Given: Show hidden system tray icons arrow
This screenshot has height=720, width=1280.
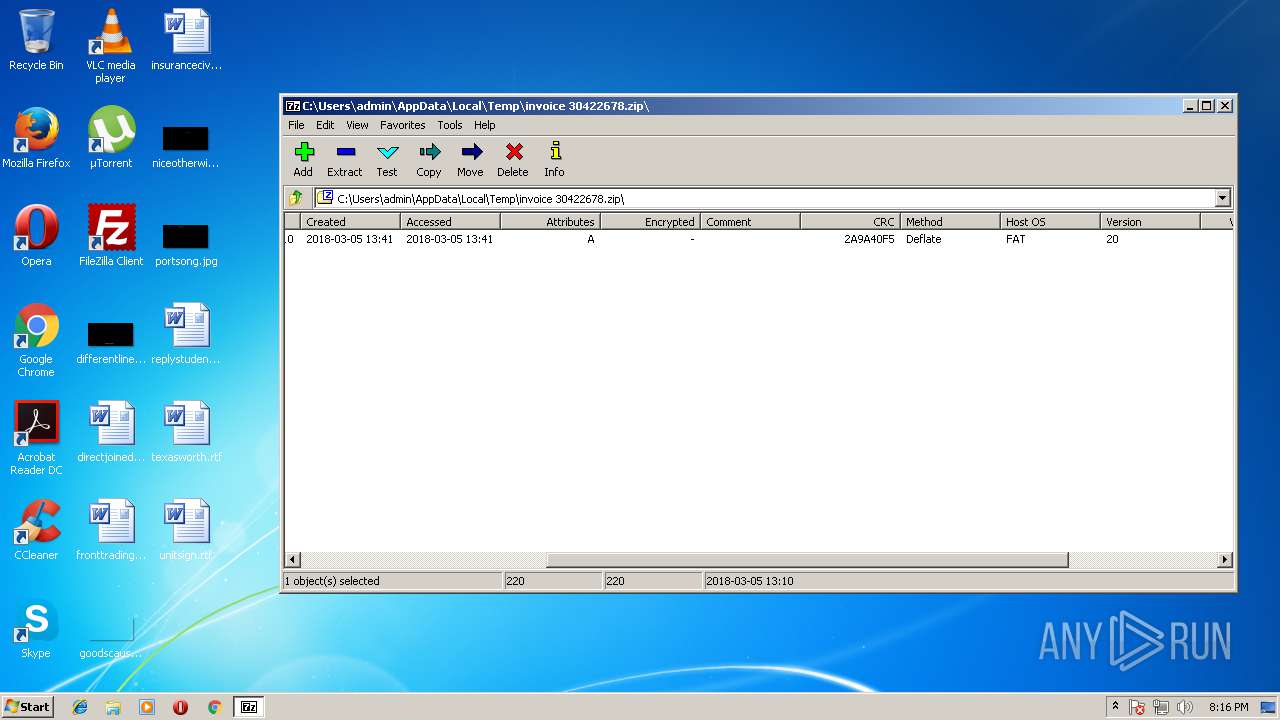Looking at the screenshot, I should click(x=1115, y=707).
